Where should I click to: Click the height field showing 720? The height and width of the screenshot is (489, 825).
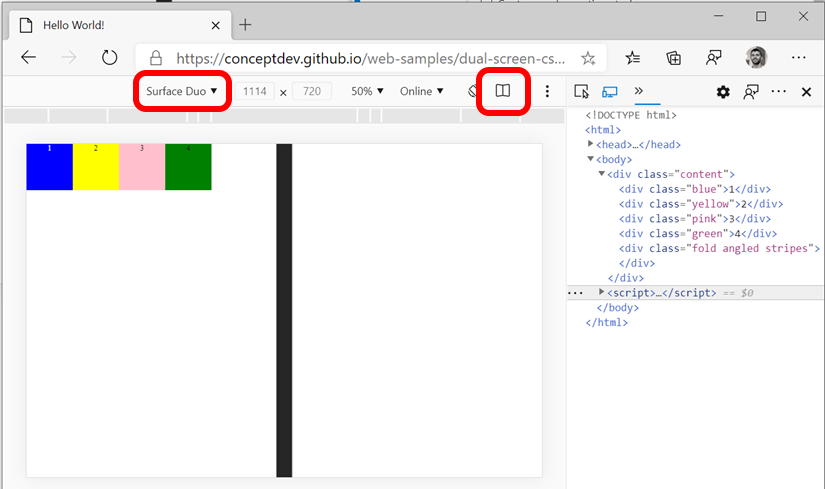(311, 91)
